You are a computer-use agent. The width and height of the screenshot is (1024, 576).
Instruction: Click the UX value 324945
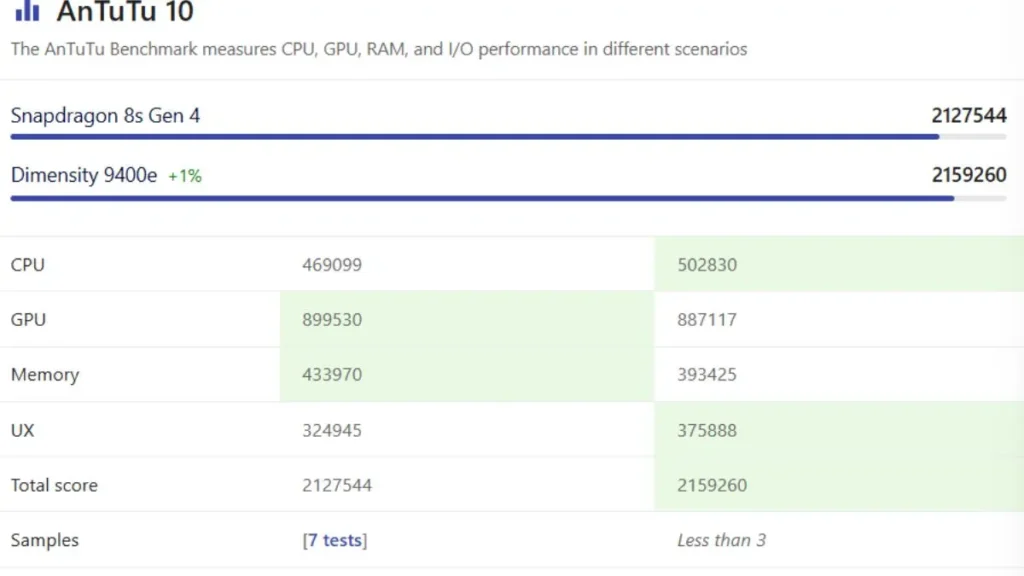[332, 430]
